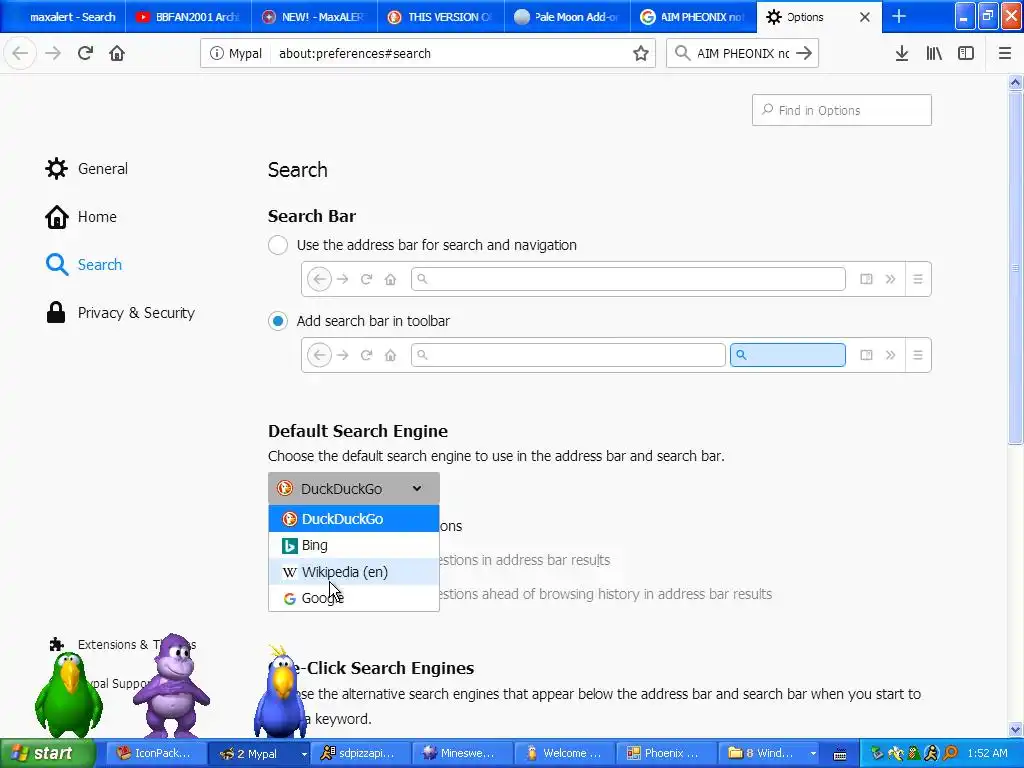Open the hamburger application menu

click(1005, 53)
